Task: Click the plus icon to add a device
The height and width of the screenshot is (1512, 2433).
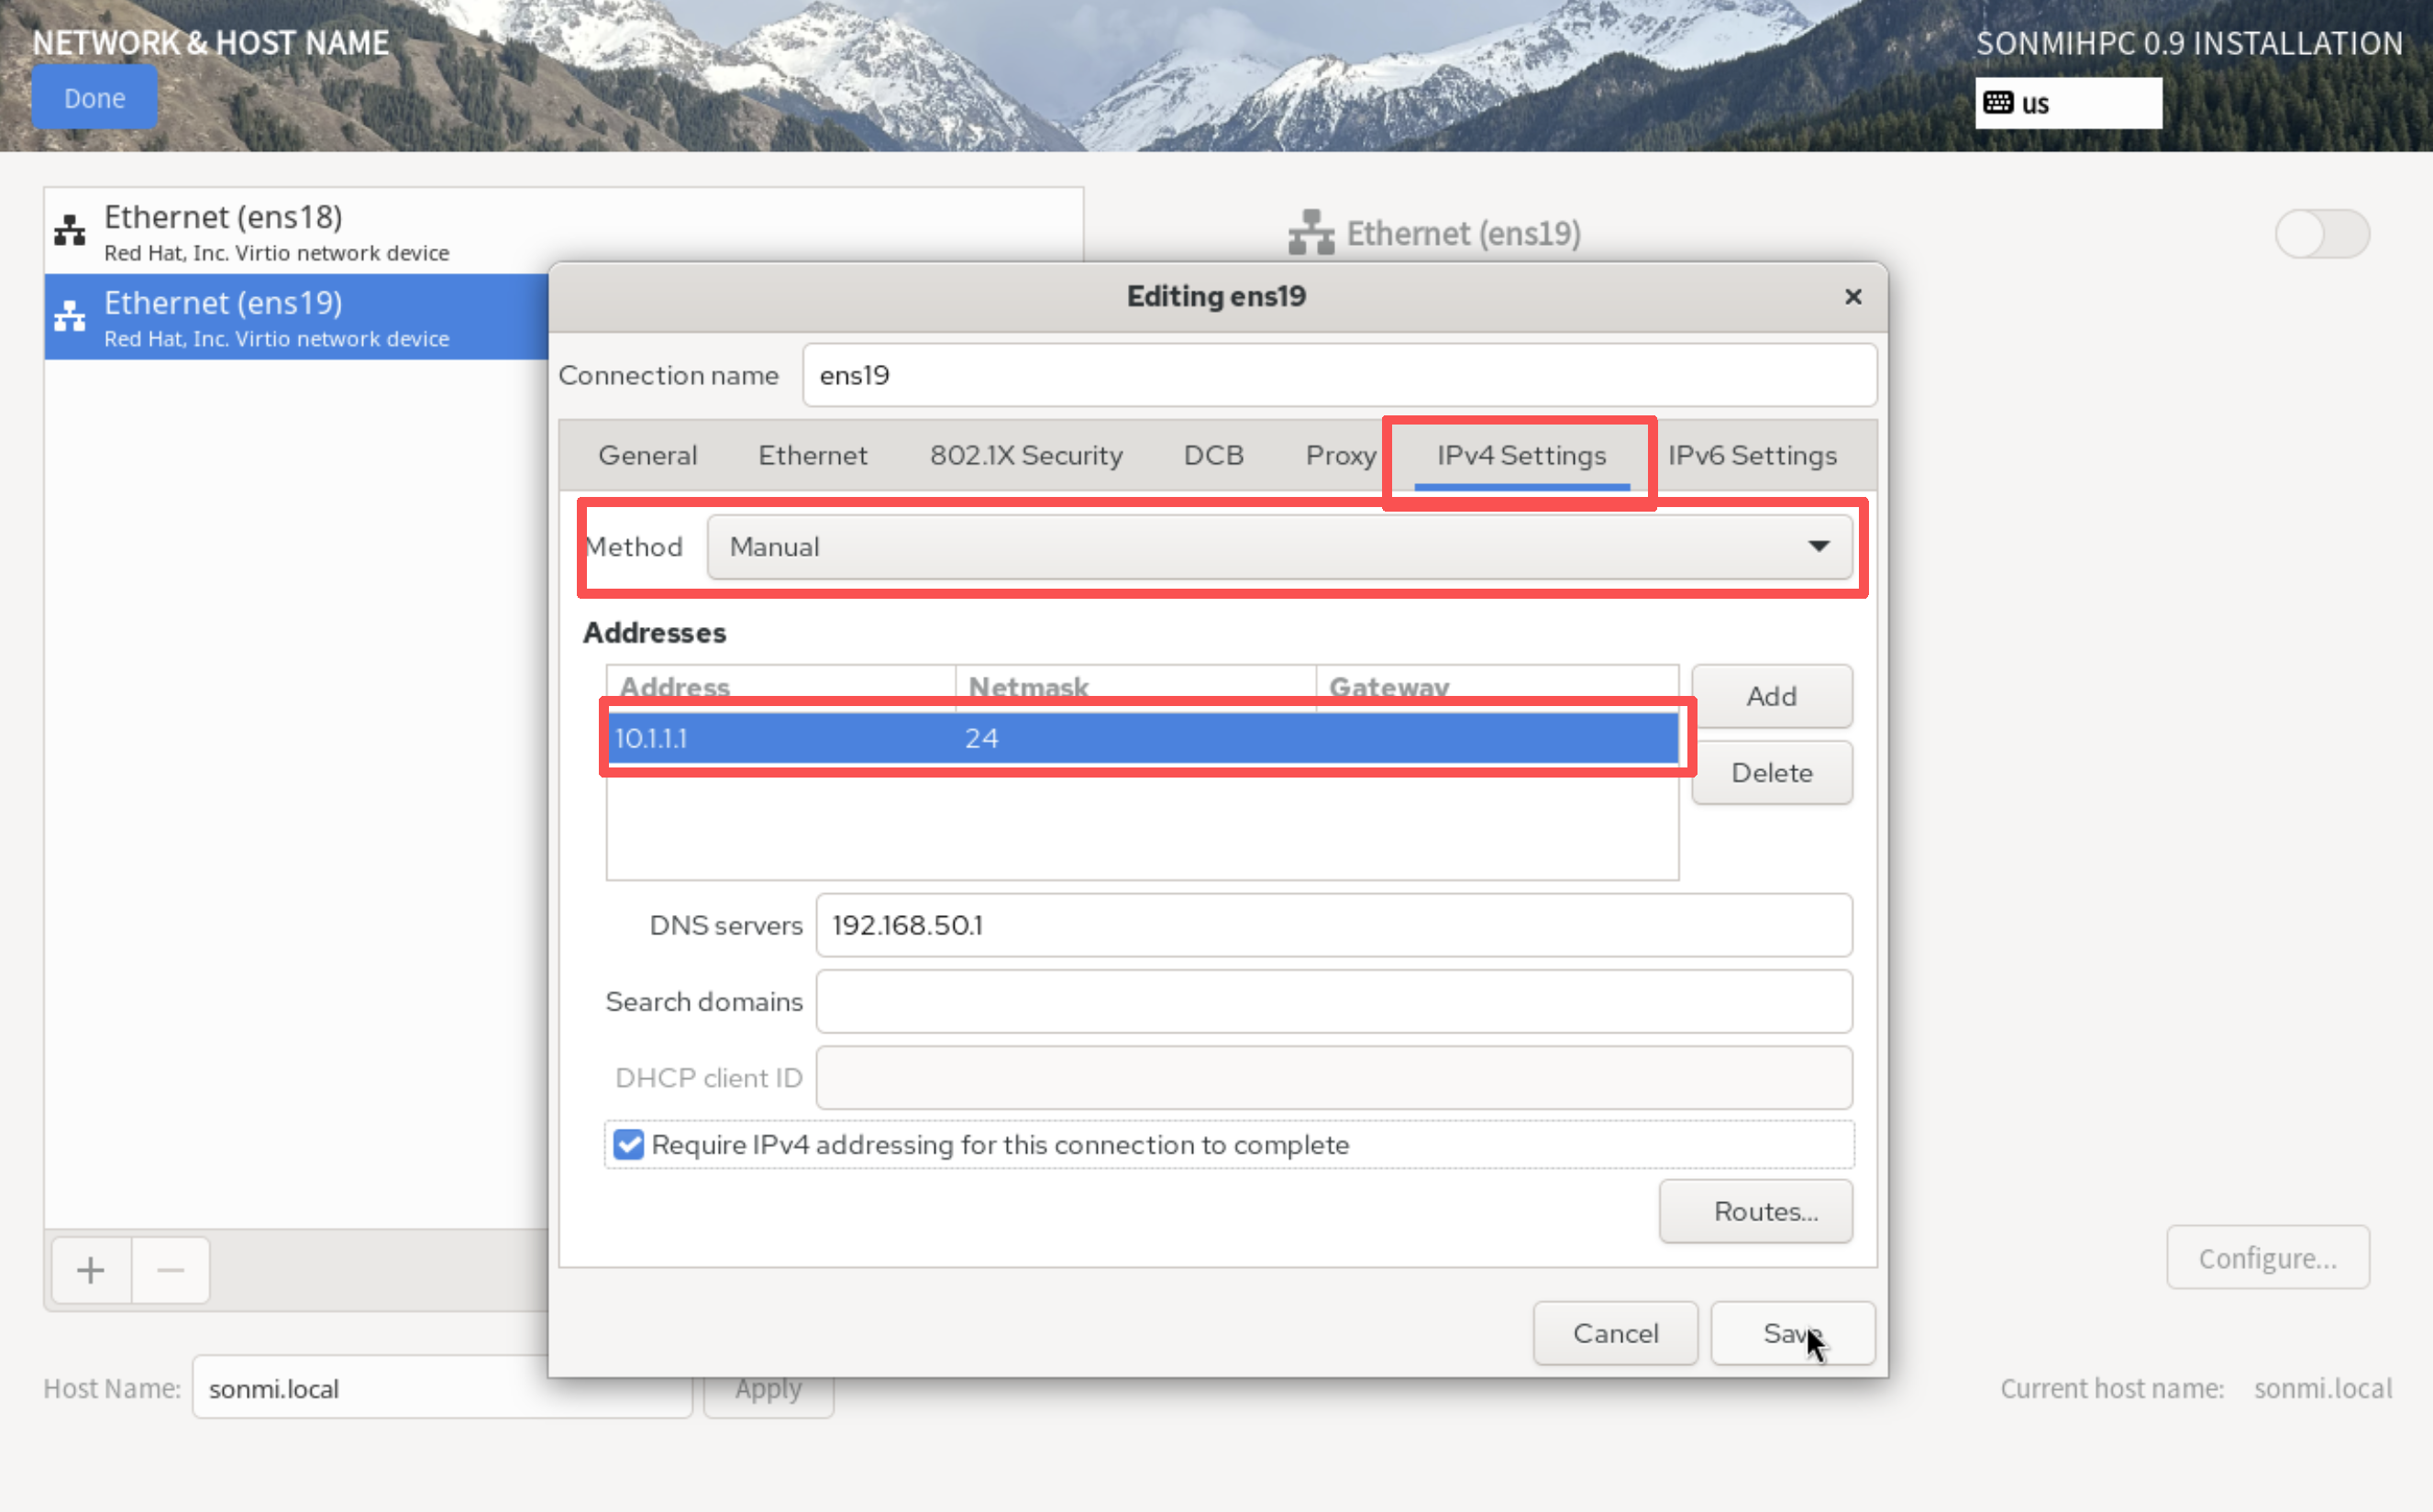Action: click(91, 1270)
